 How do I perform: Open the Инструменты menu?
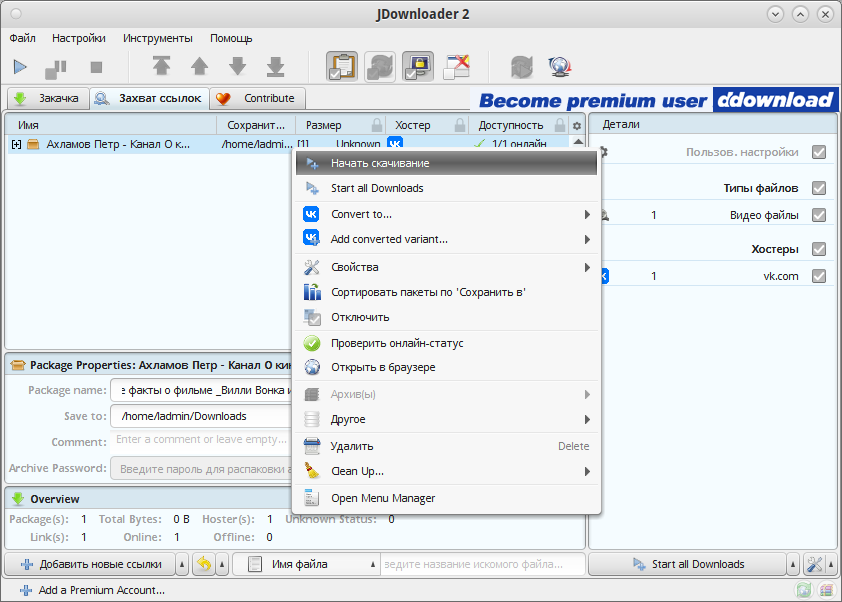tap(158, 38)
